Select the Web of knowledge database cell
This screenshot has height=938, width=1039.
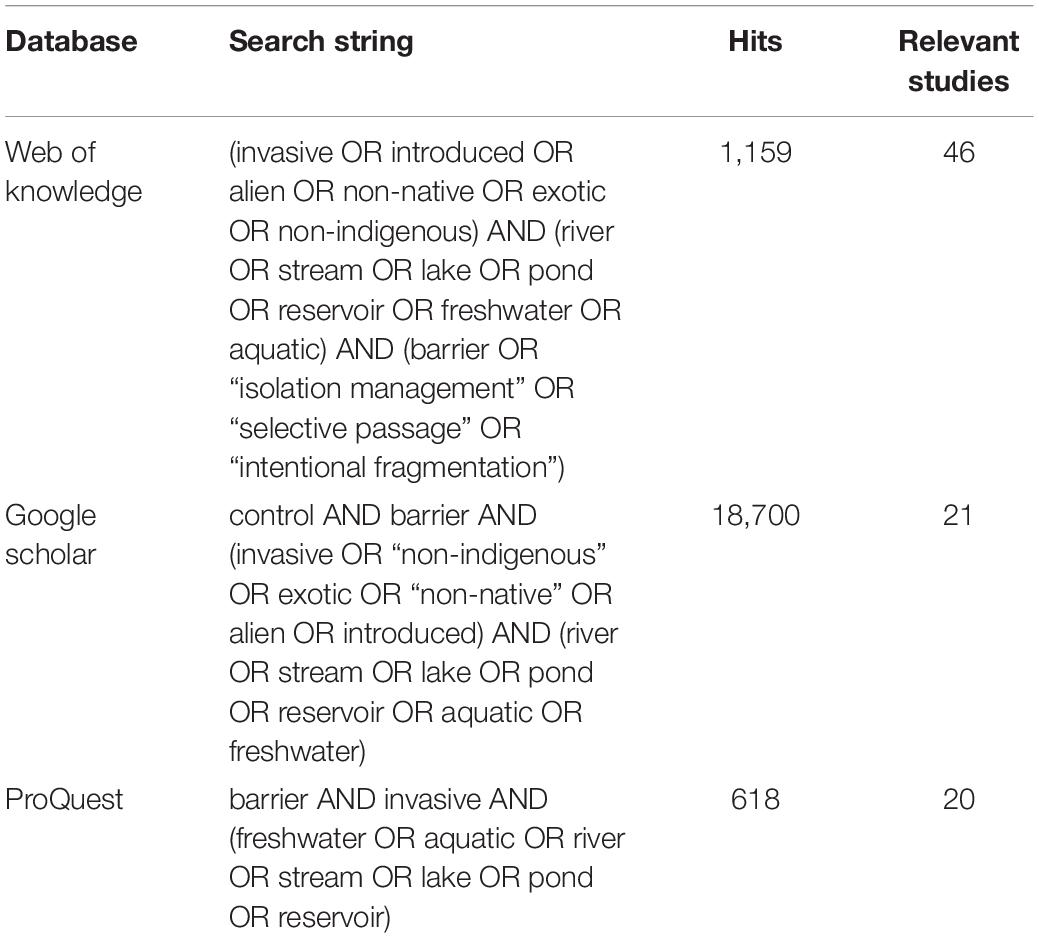click(74, 172)
